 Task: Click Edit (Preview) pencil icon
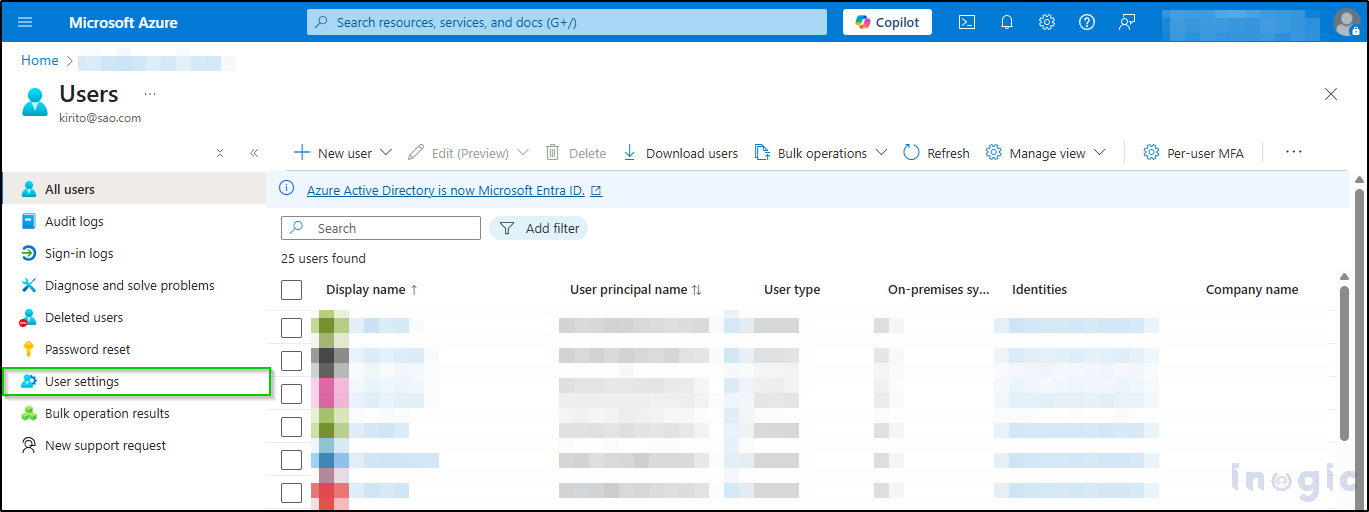click(x=416, y=153)
